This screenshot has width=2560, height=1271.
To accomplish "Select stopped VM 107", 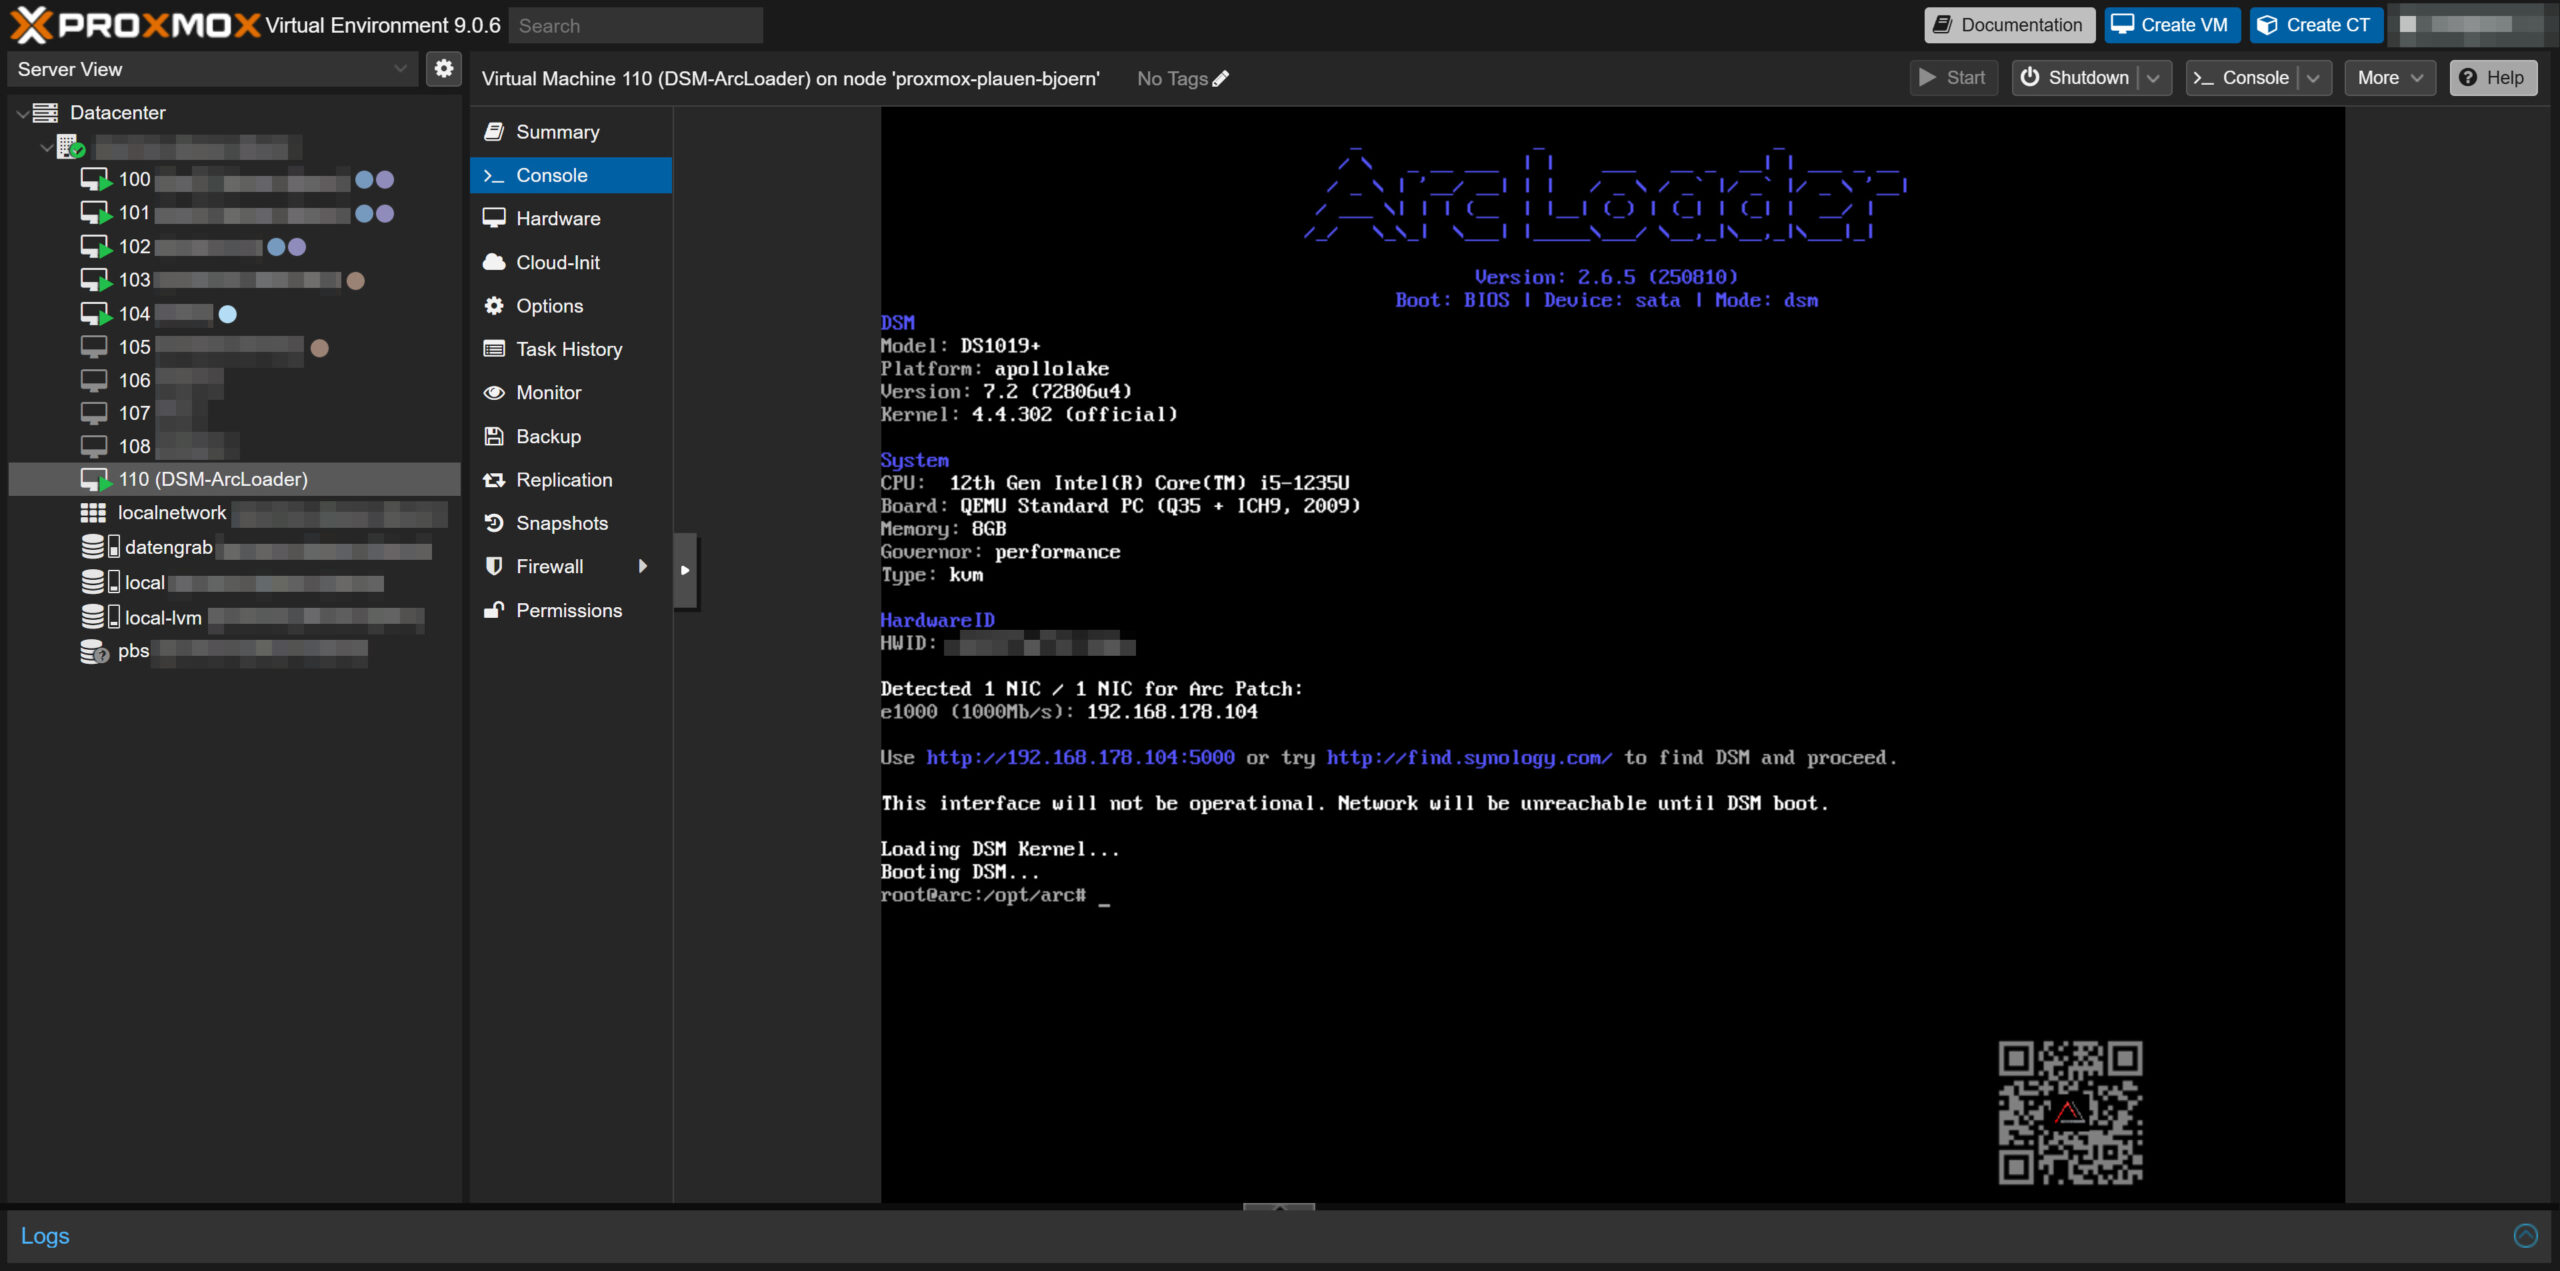I will pos(235,413).
